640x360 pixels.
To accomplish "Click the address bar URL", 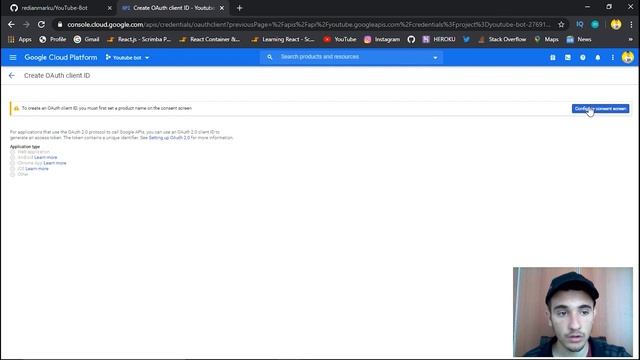I will point(309,24).
